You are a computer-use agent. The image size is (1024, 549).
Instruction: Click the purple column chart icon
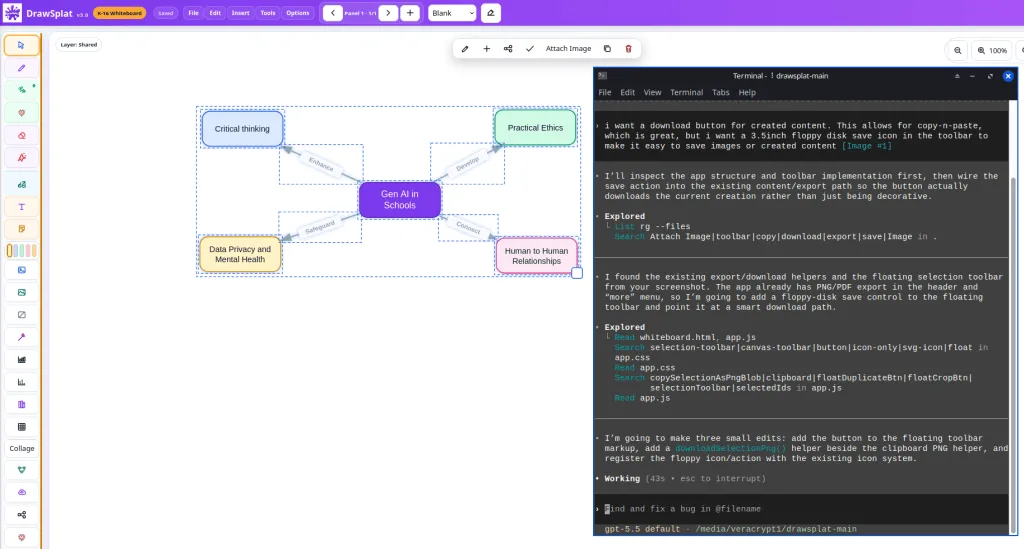coord(22,405)
